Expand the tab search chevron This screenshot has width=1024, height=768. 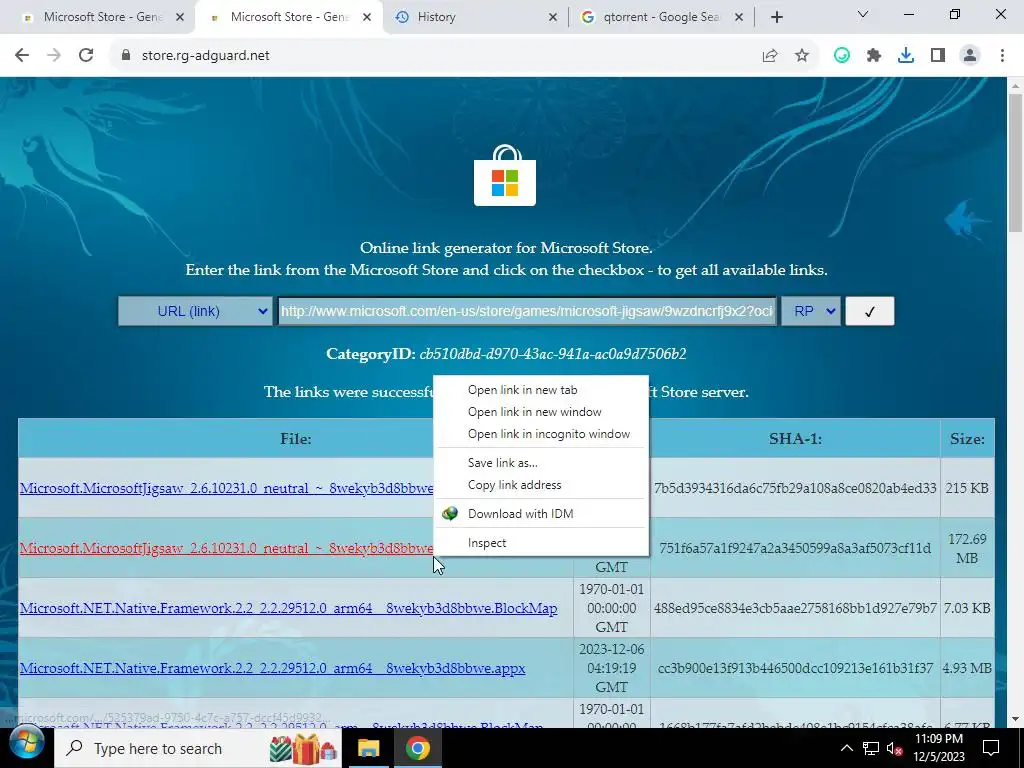click(x=863, y=14)
